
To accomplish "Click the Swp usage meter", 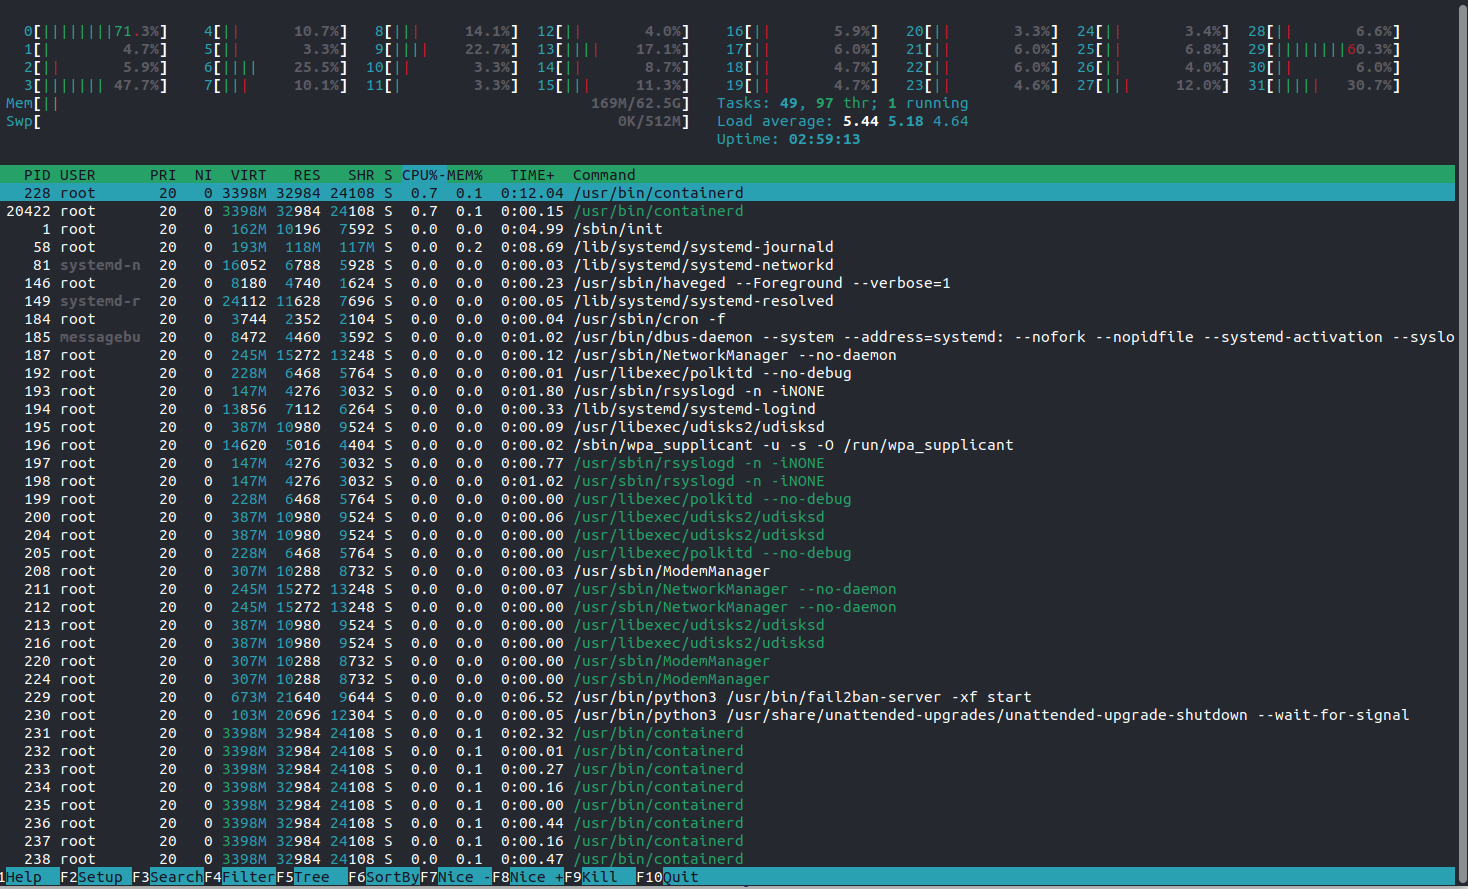I will [x=348, y=121].
